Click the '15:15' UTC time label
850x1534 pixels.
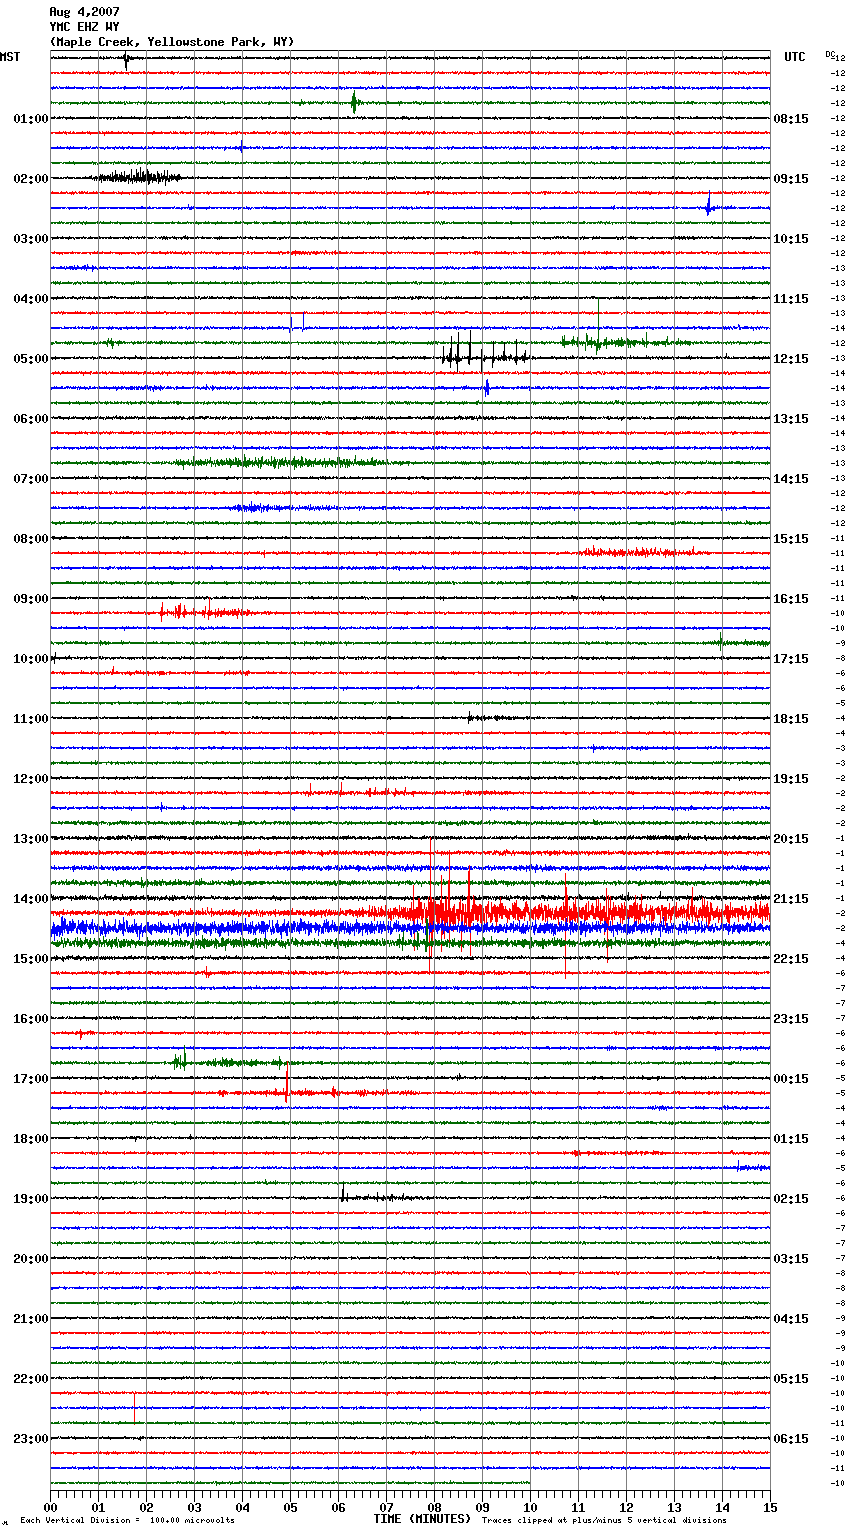(x=791, y=539)
